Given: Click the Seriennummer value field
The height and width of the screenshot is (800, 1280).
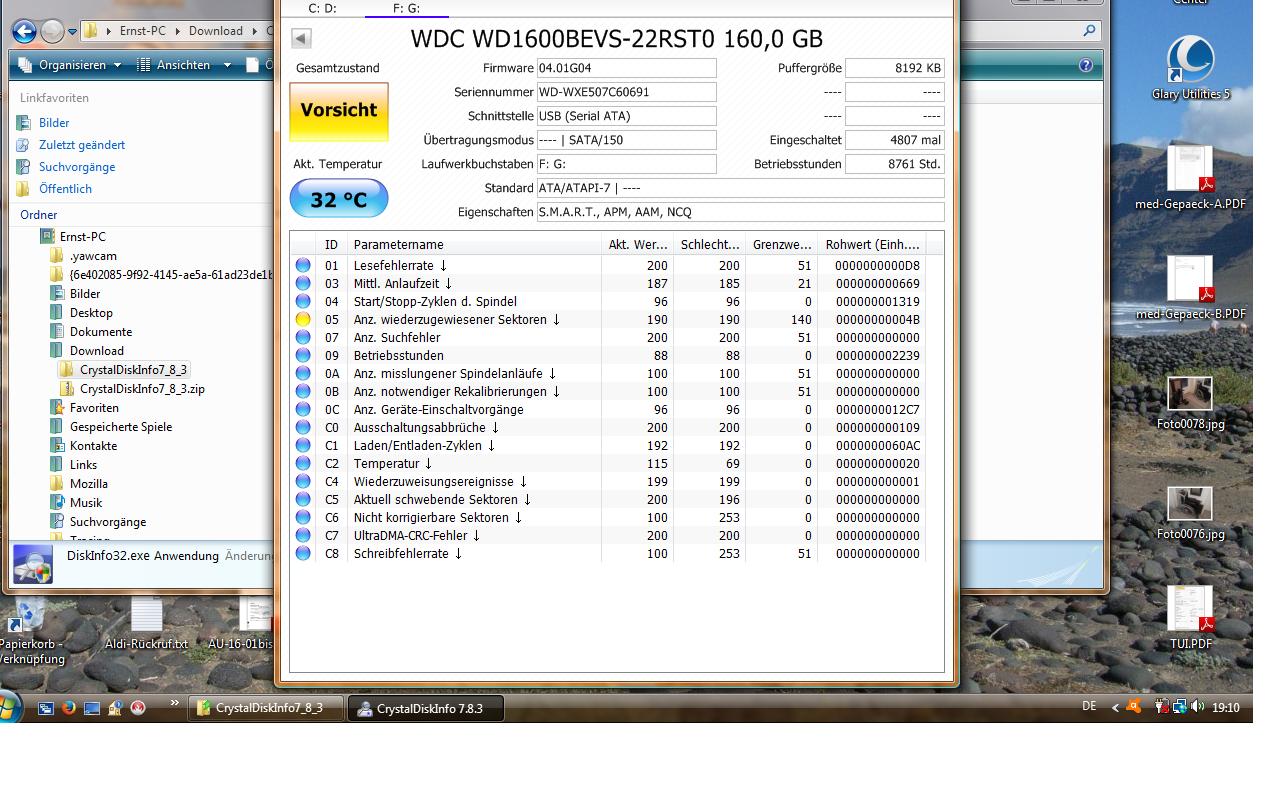Looking at the screenshot, I should (x=627, y=92).
